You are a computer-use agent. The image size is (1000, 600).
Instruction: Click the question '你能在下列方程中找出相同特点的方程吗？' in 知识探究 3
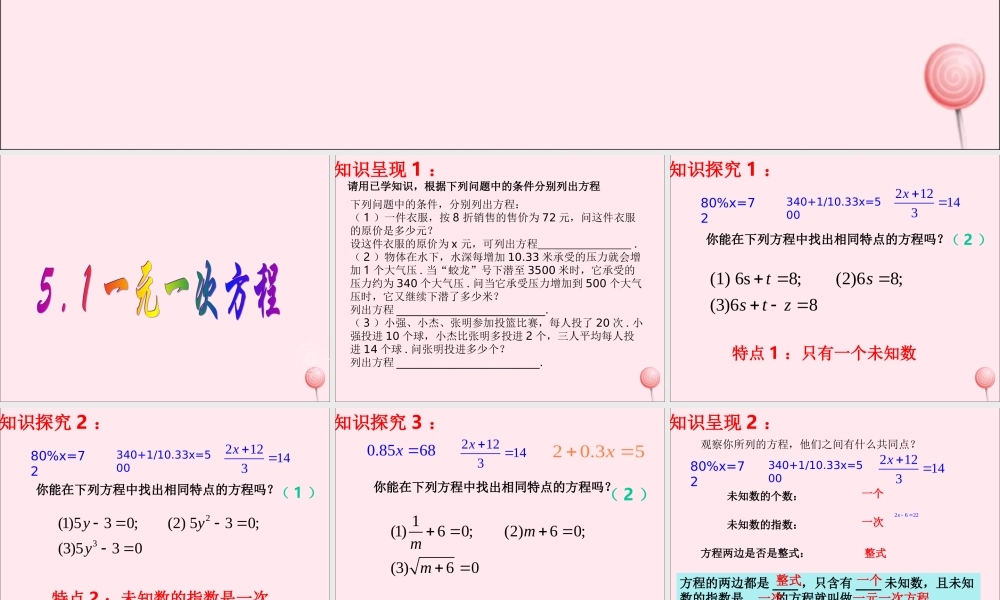click(493, 487)
